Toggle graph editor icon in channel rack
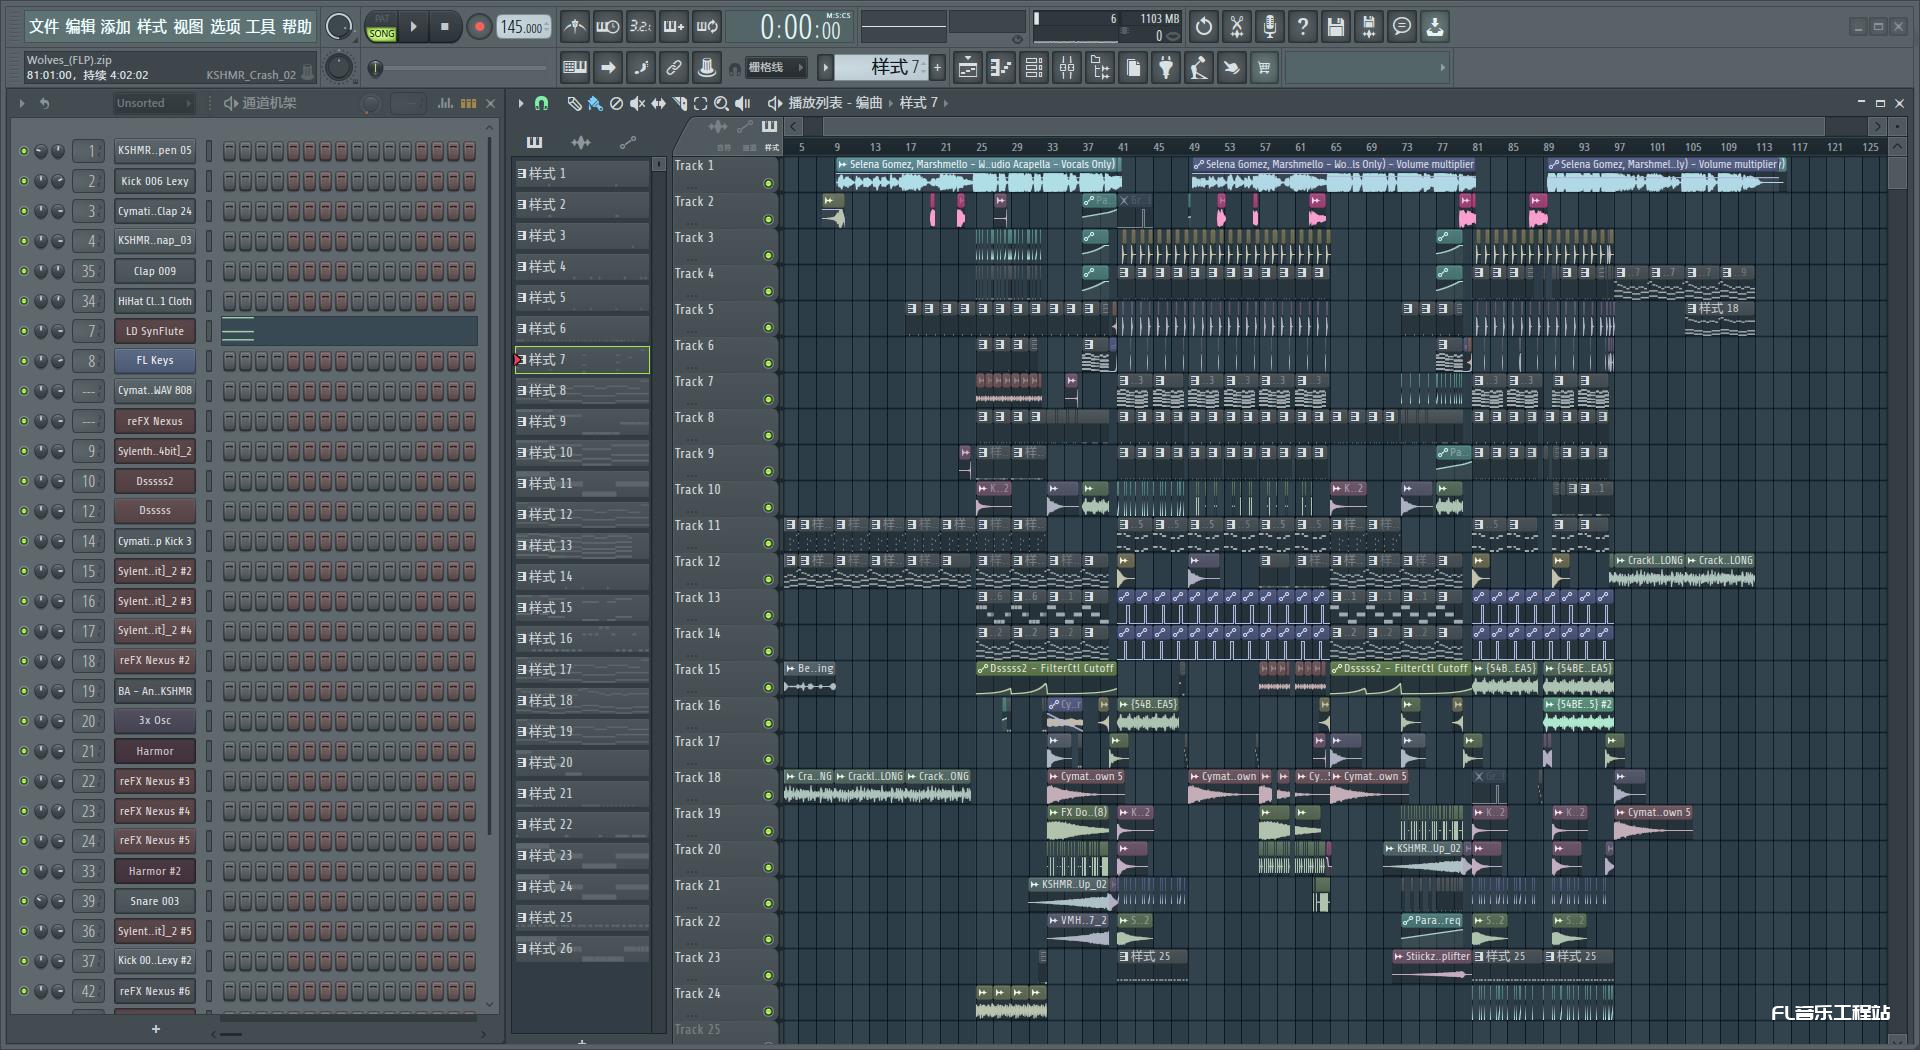This screenshot has width=1920, height=1050. 445,103
